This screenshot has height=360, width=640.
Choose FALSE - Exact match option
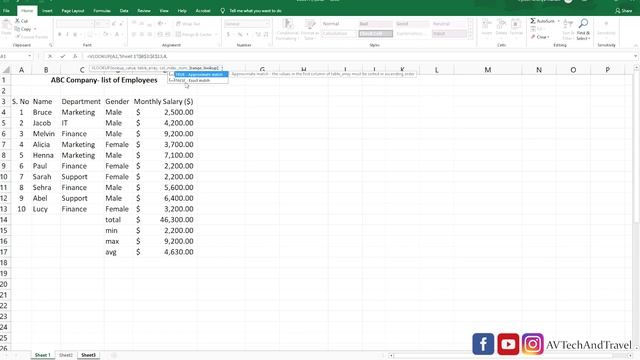[x=198, y=80]
